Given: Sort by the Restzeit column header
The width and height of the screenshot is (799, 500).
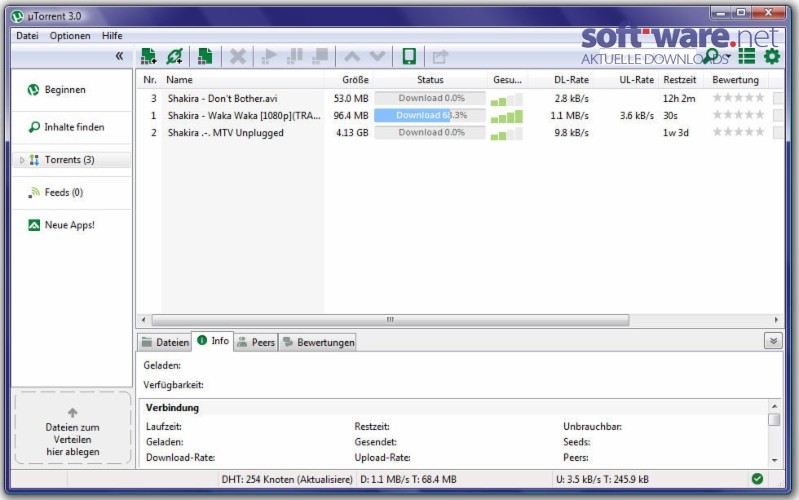Looking at the screenshot, I should tap(680, 80).
